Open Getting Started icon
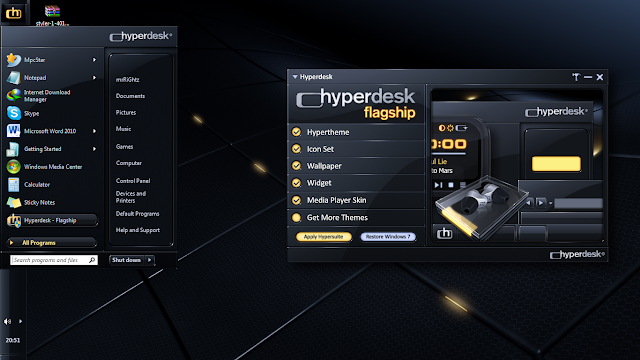Viewport: 640px width, 360px height. pyautogui.click(x=13, y=149)
